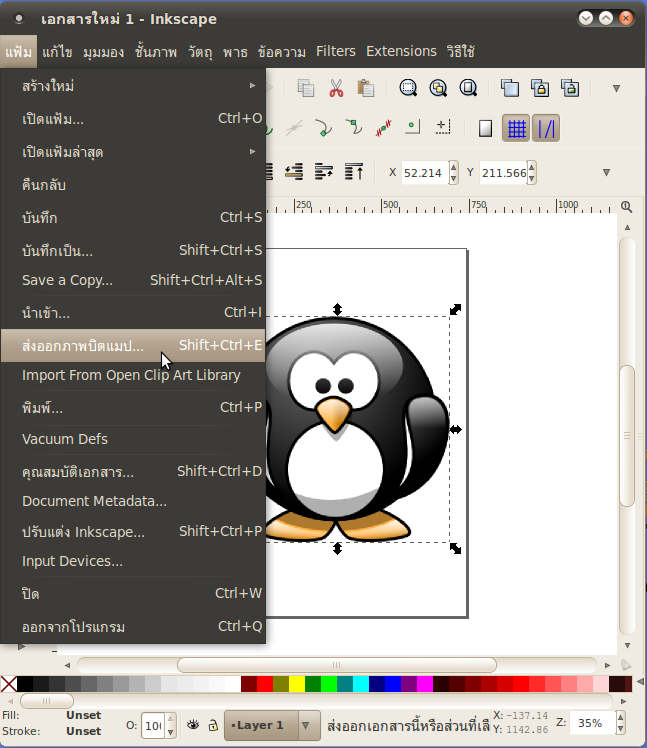Select ปรับแต่ง Inkscape... preferences entry

pos(133,531)
